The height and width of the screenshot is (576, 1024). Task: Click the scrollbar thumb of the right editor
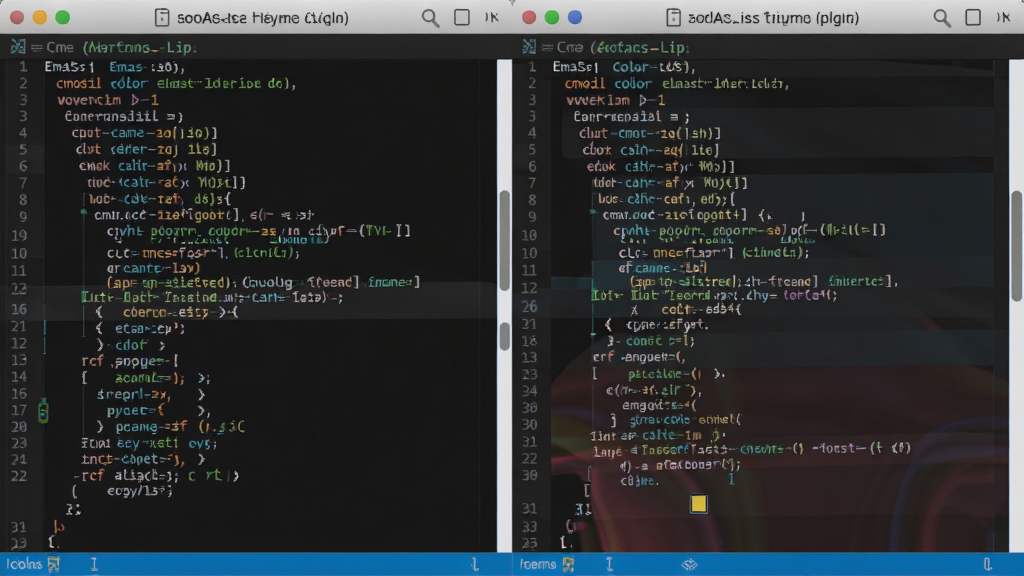click(1017, 245)
